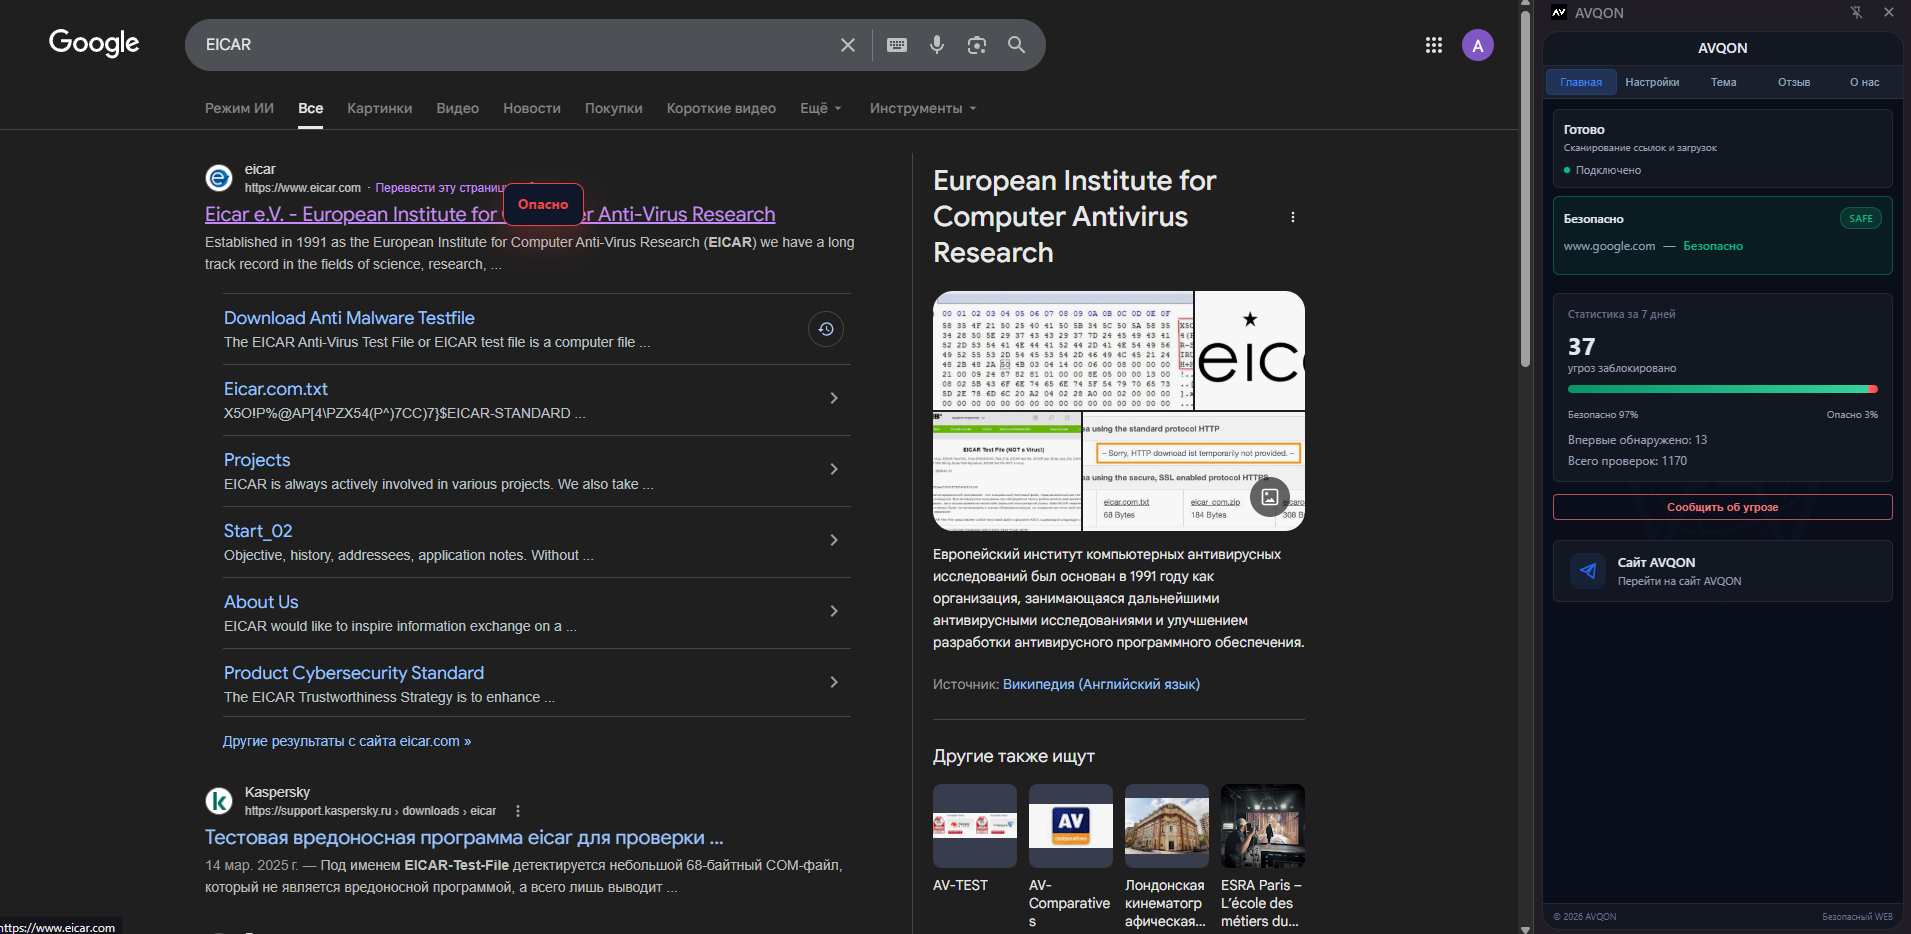Viewport: 1911px width, 934px height.
Task: Click the purple account avatar
Action: tap(1477, 45)
